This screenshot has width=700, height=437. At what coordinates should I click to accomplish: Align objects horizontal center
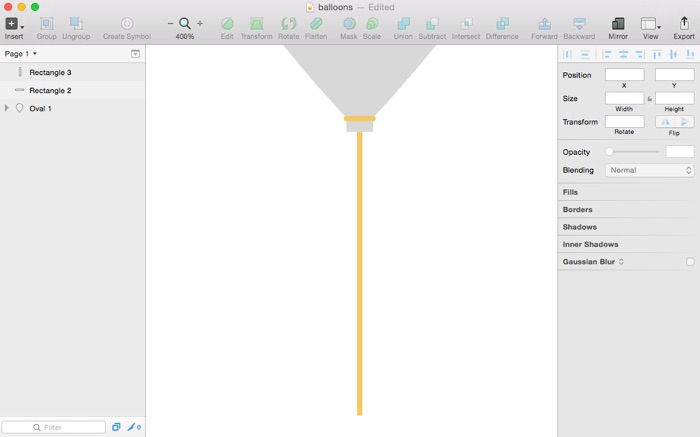click(623, 54)
